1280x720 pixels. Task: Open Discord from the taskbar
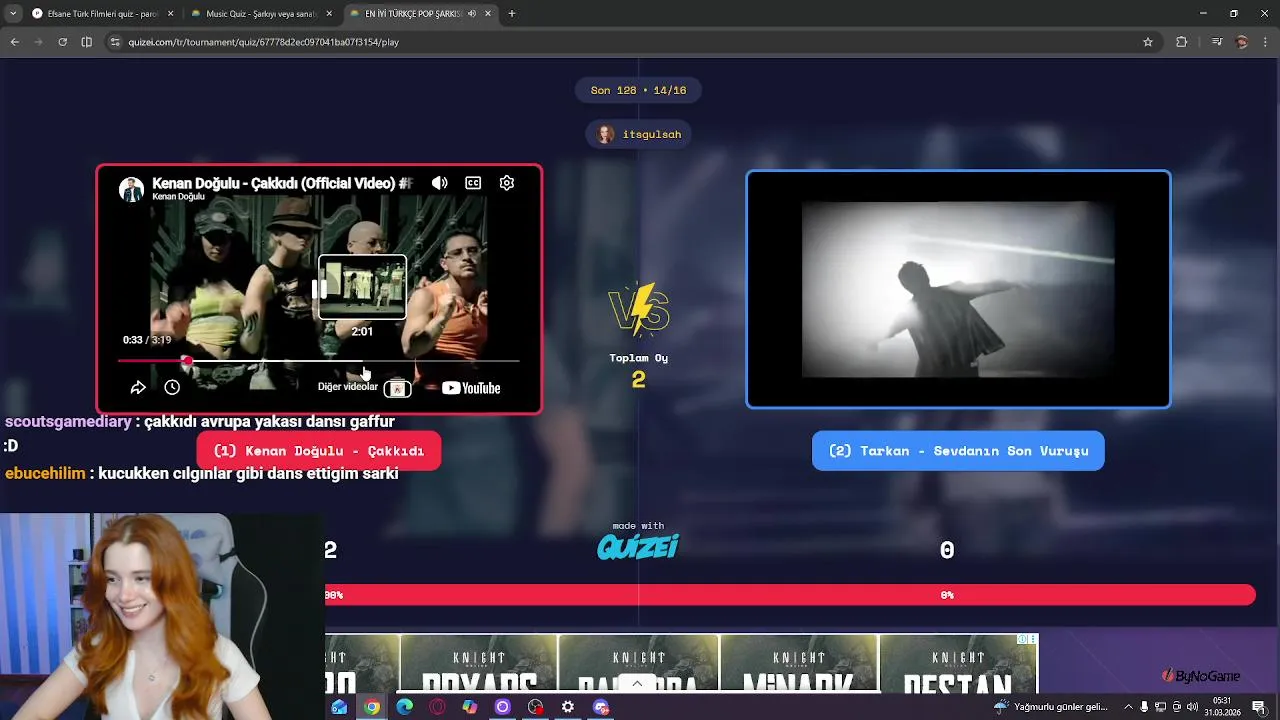[601, 707]
